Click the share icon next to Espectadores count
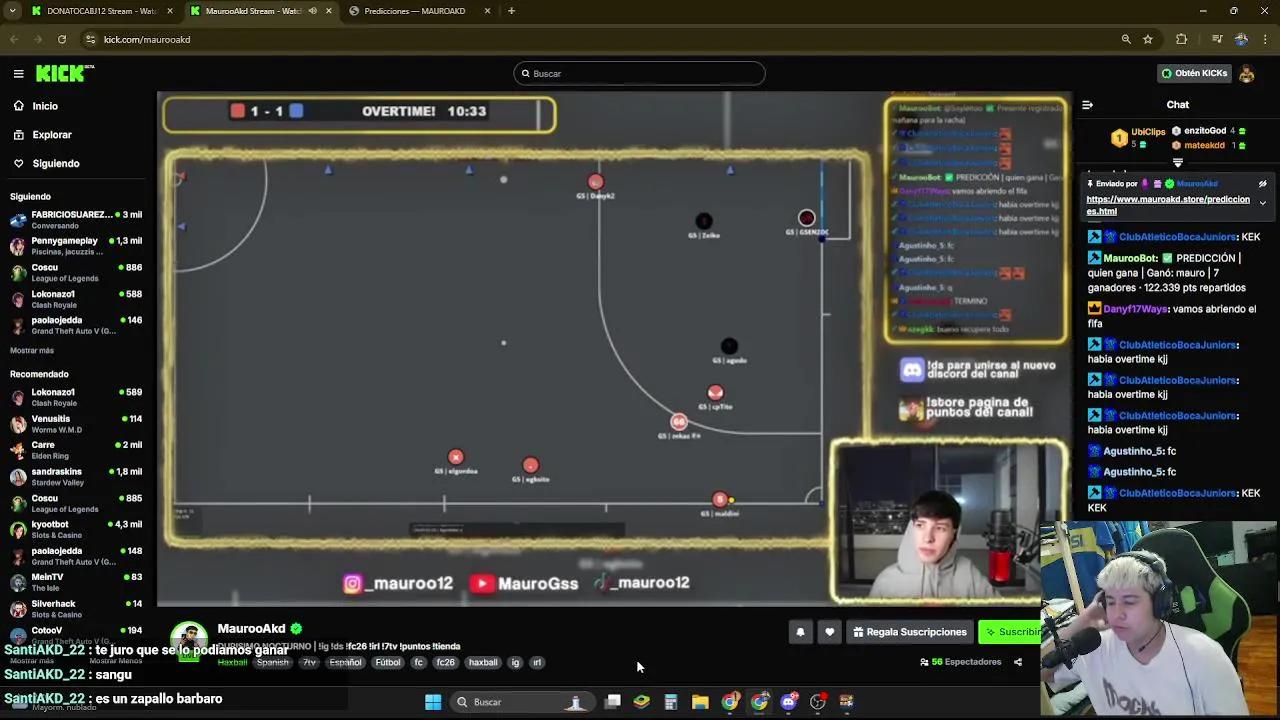This screenshot has height=720, width=1280. click(x=1018, y=661)
